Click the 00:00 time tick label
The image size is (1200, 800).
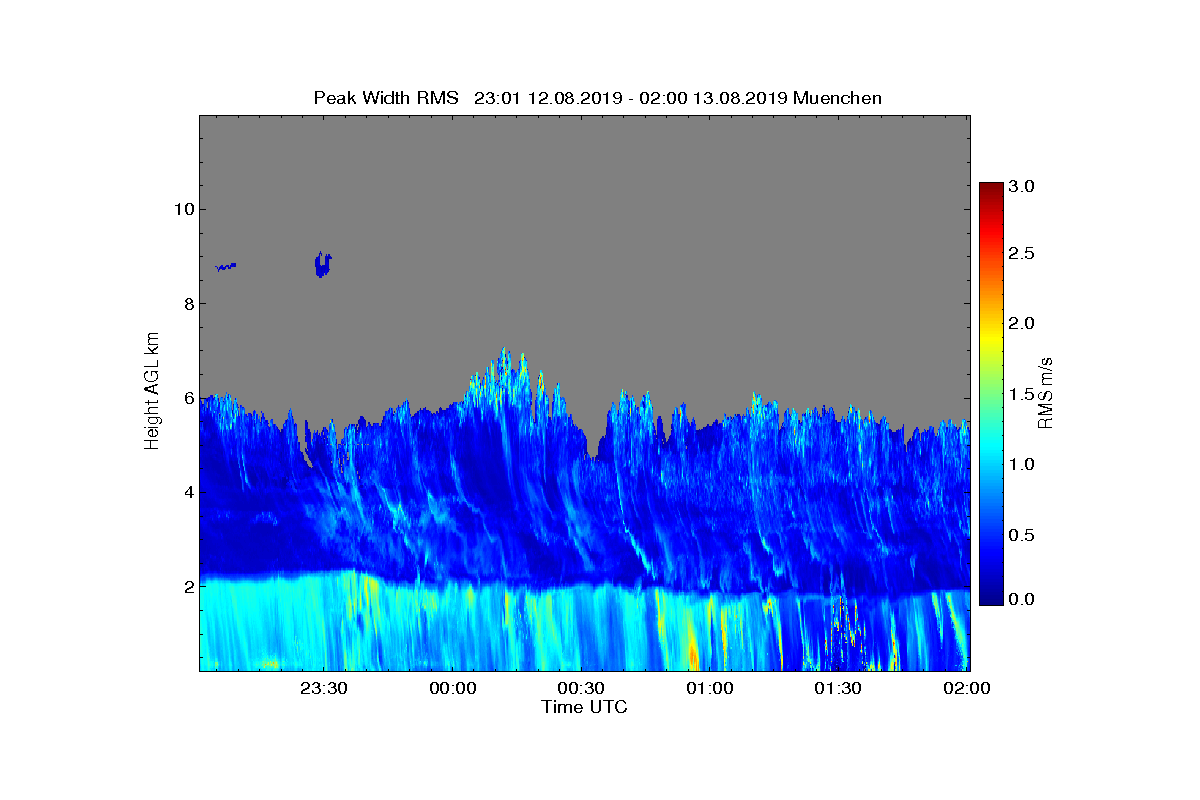[x=453, y=689]
